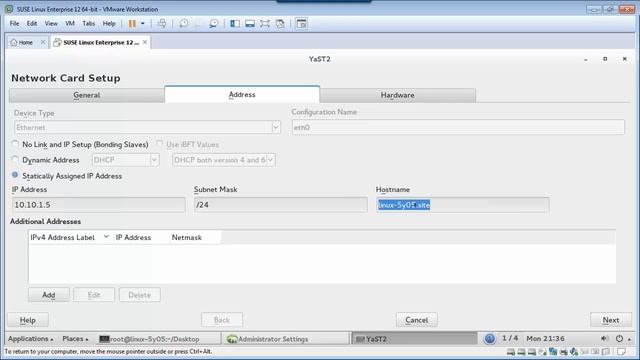Click the Delete address button

click(140, 295)
